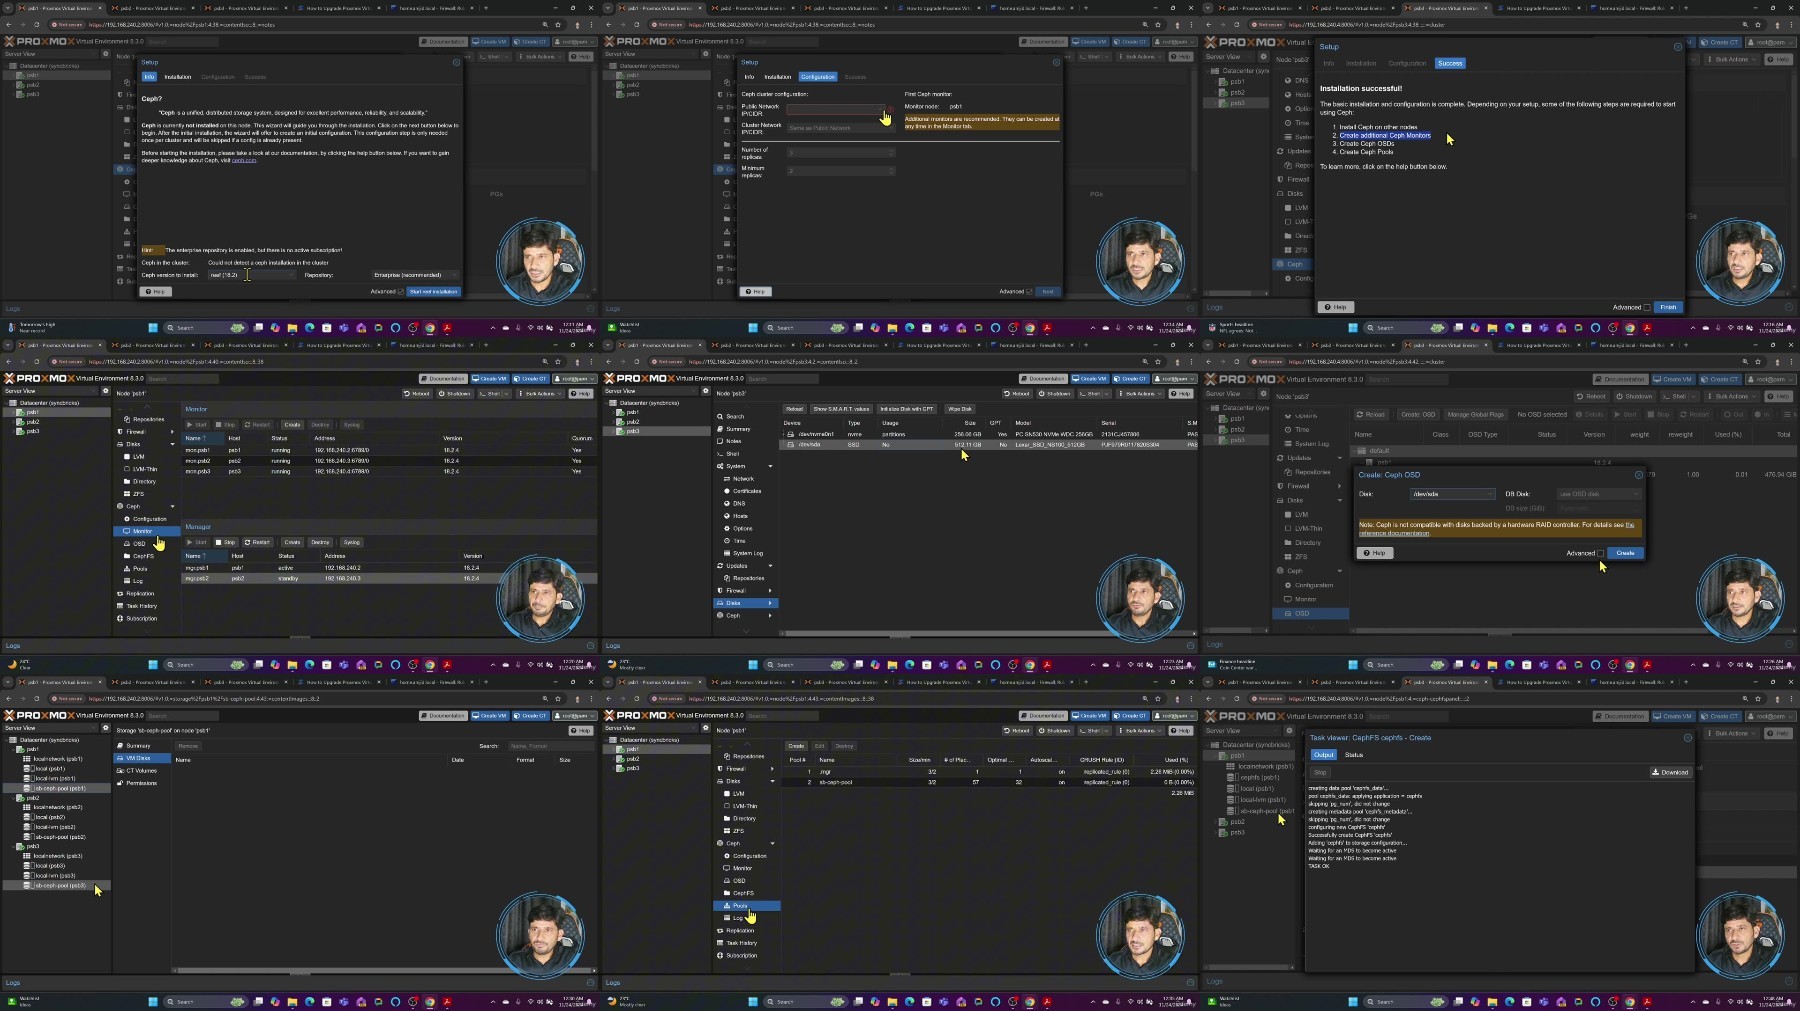
Task: Click Download in the Task viewer window
Action: pyautogui.click(x=1670, y=772)
